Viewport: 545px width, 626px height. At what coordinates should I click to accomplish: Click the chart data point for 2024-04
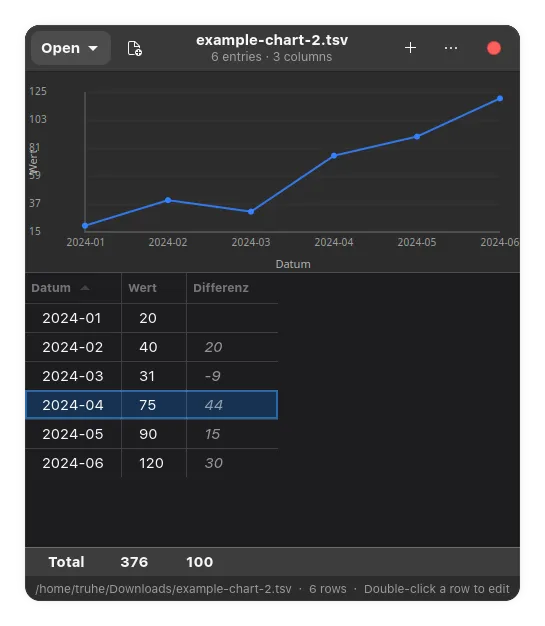pos(334,156)
